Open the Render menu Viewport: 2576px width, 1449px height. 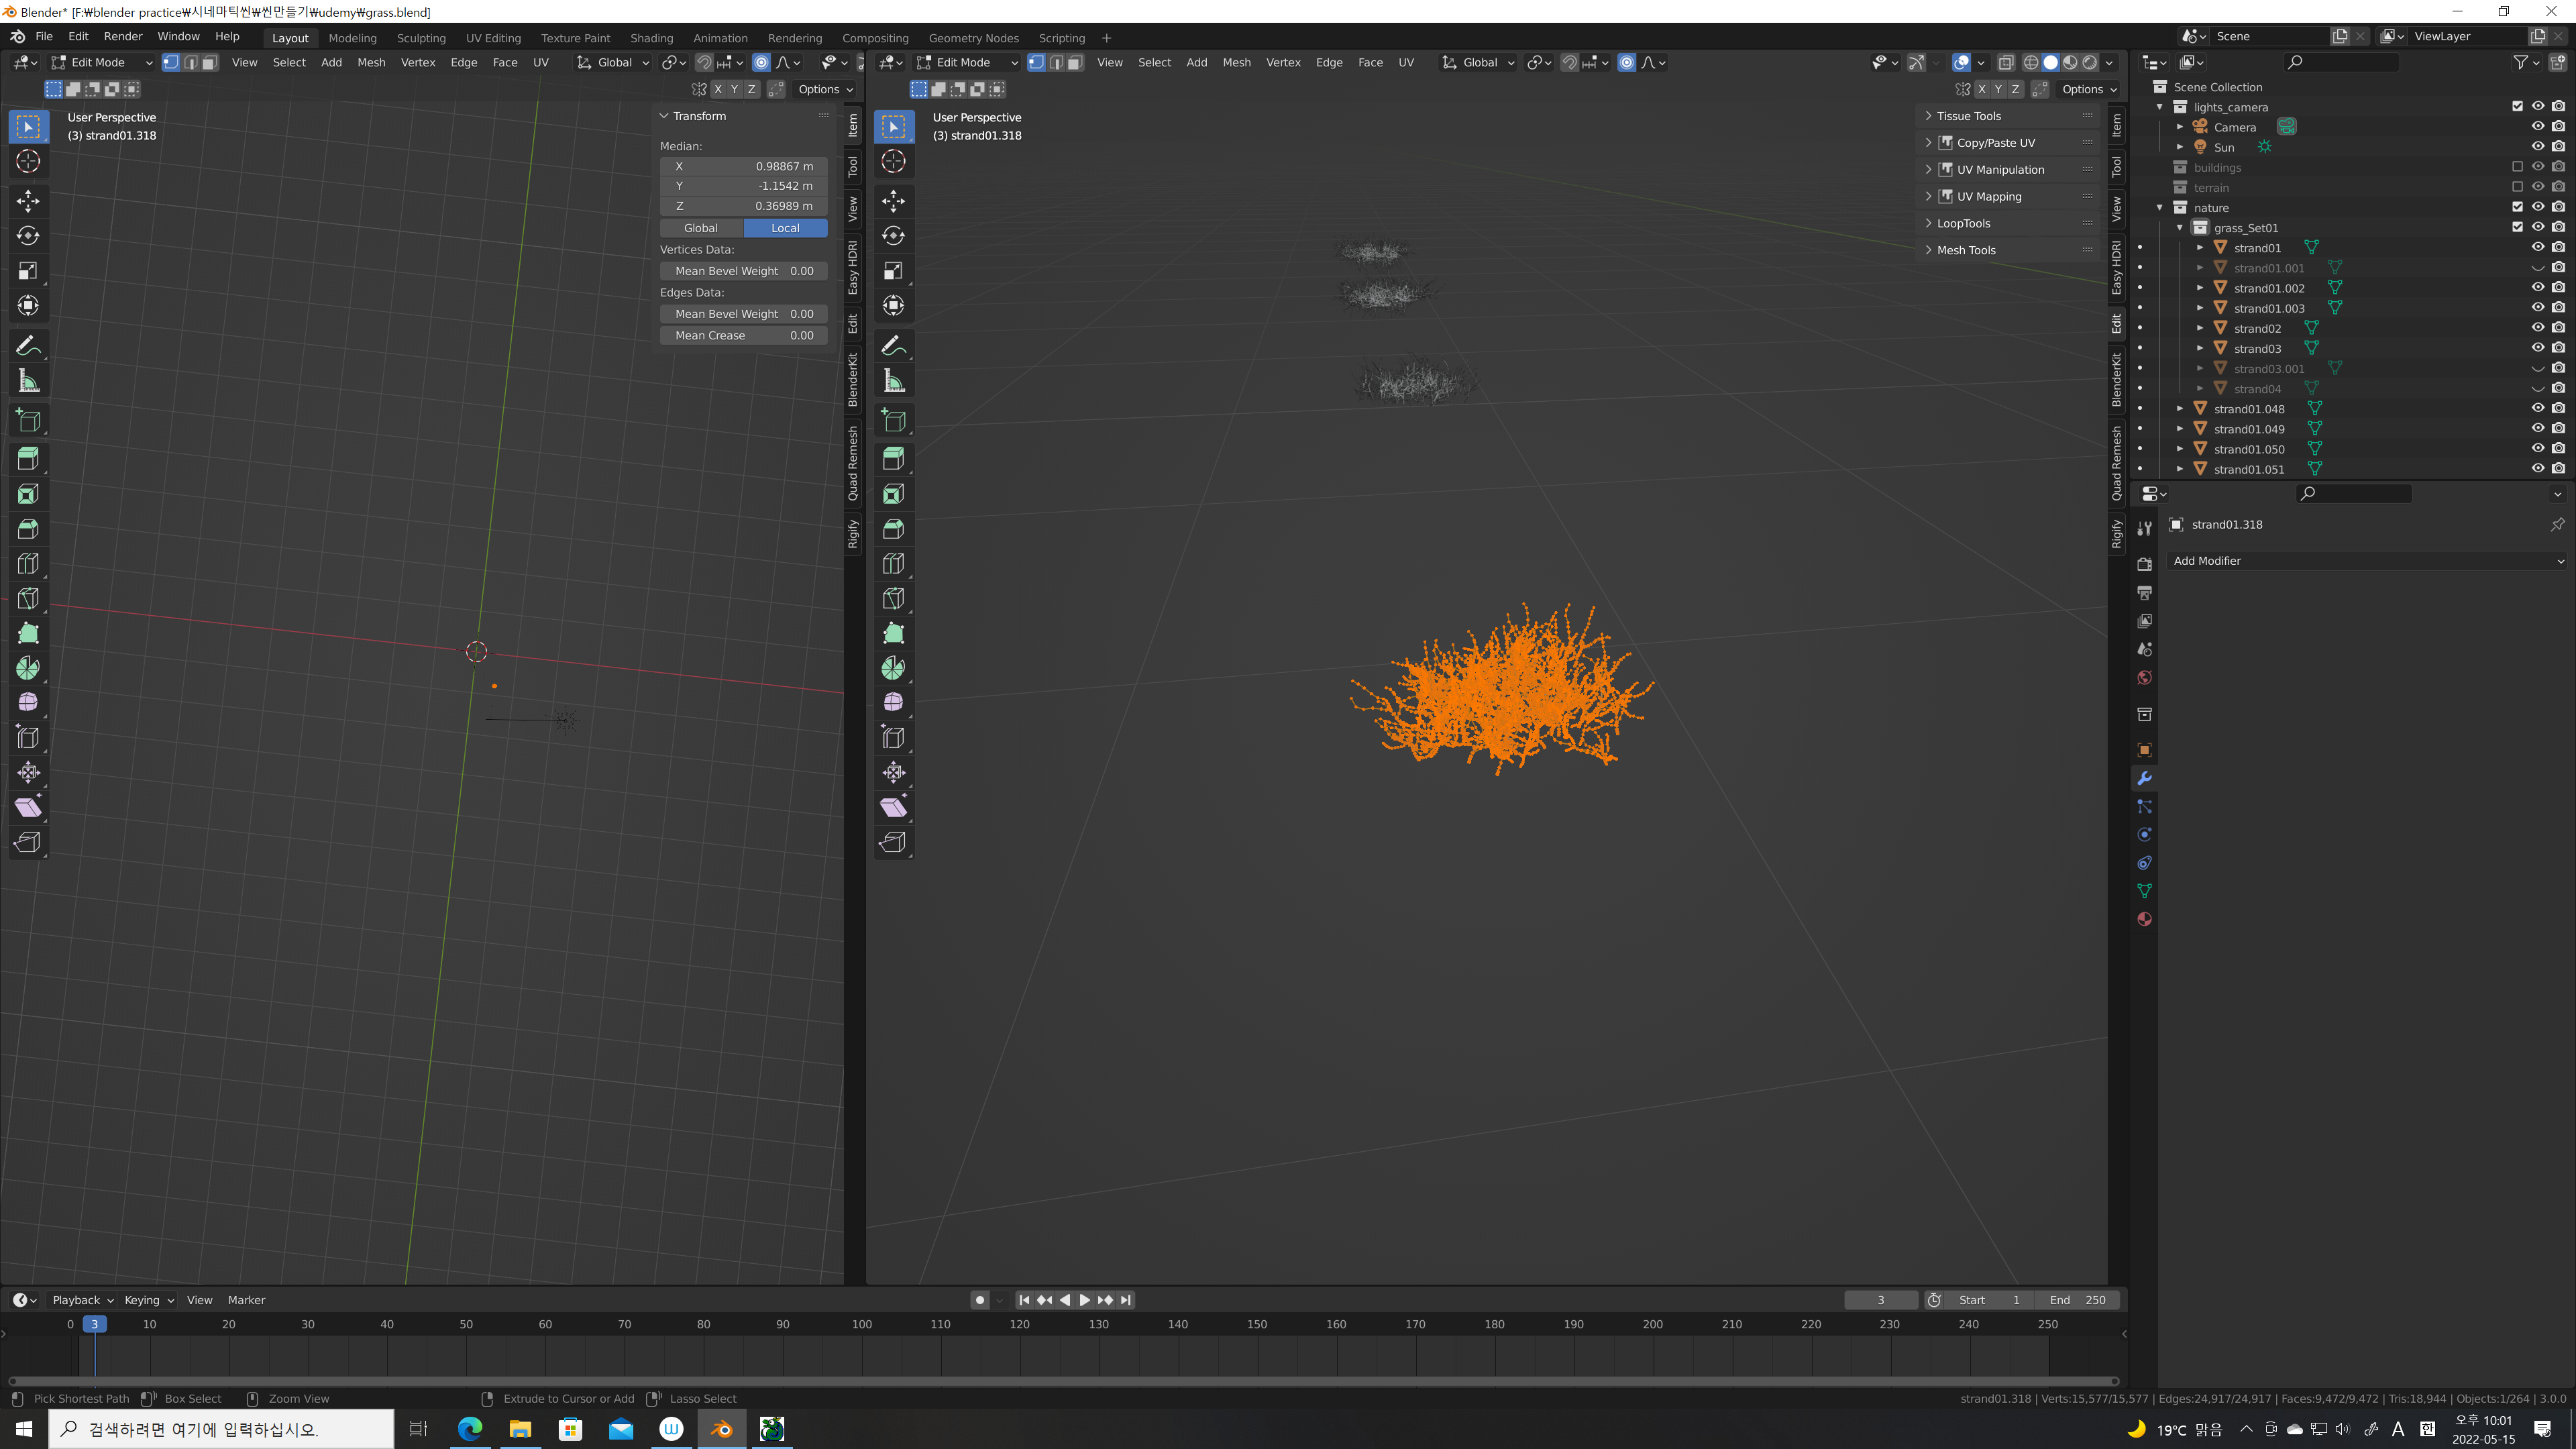[x=123, y=36]
